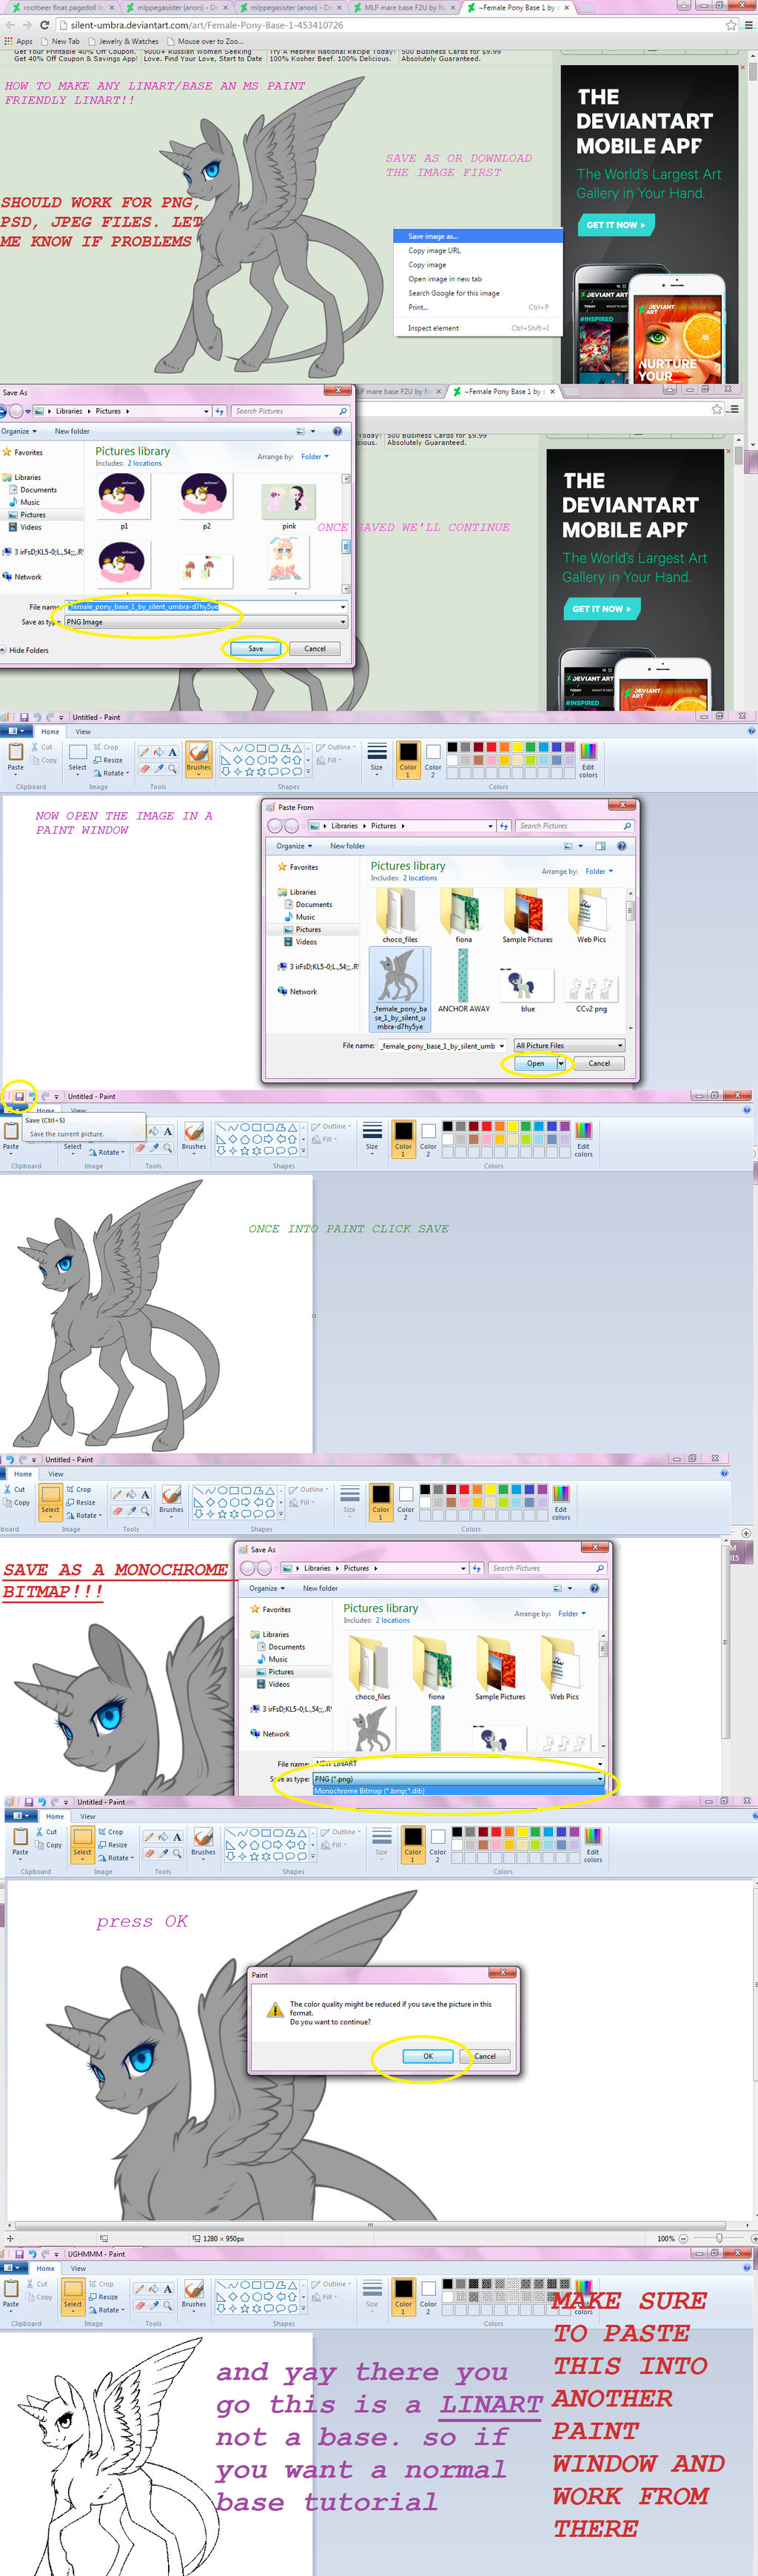Choose 'Open image in new tab' context entry
The height and width of the screenshot is (2576, 758).
[478, 279]
